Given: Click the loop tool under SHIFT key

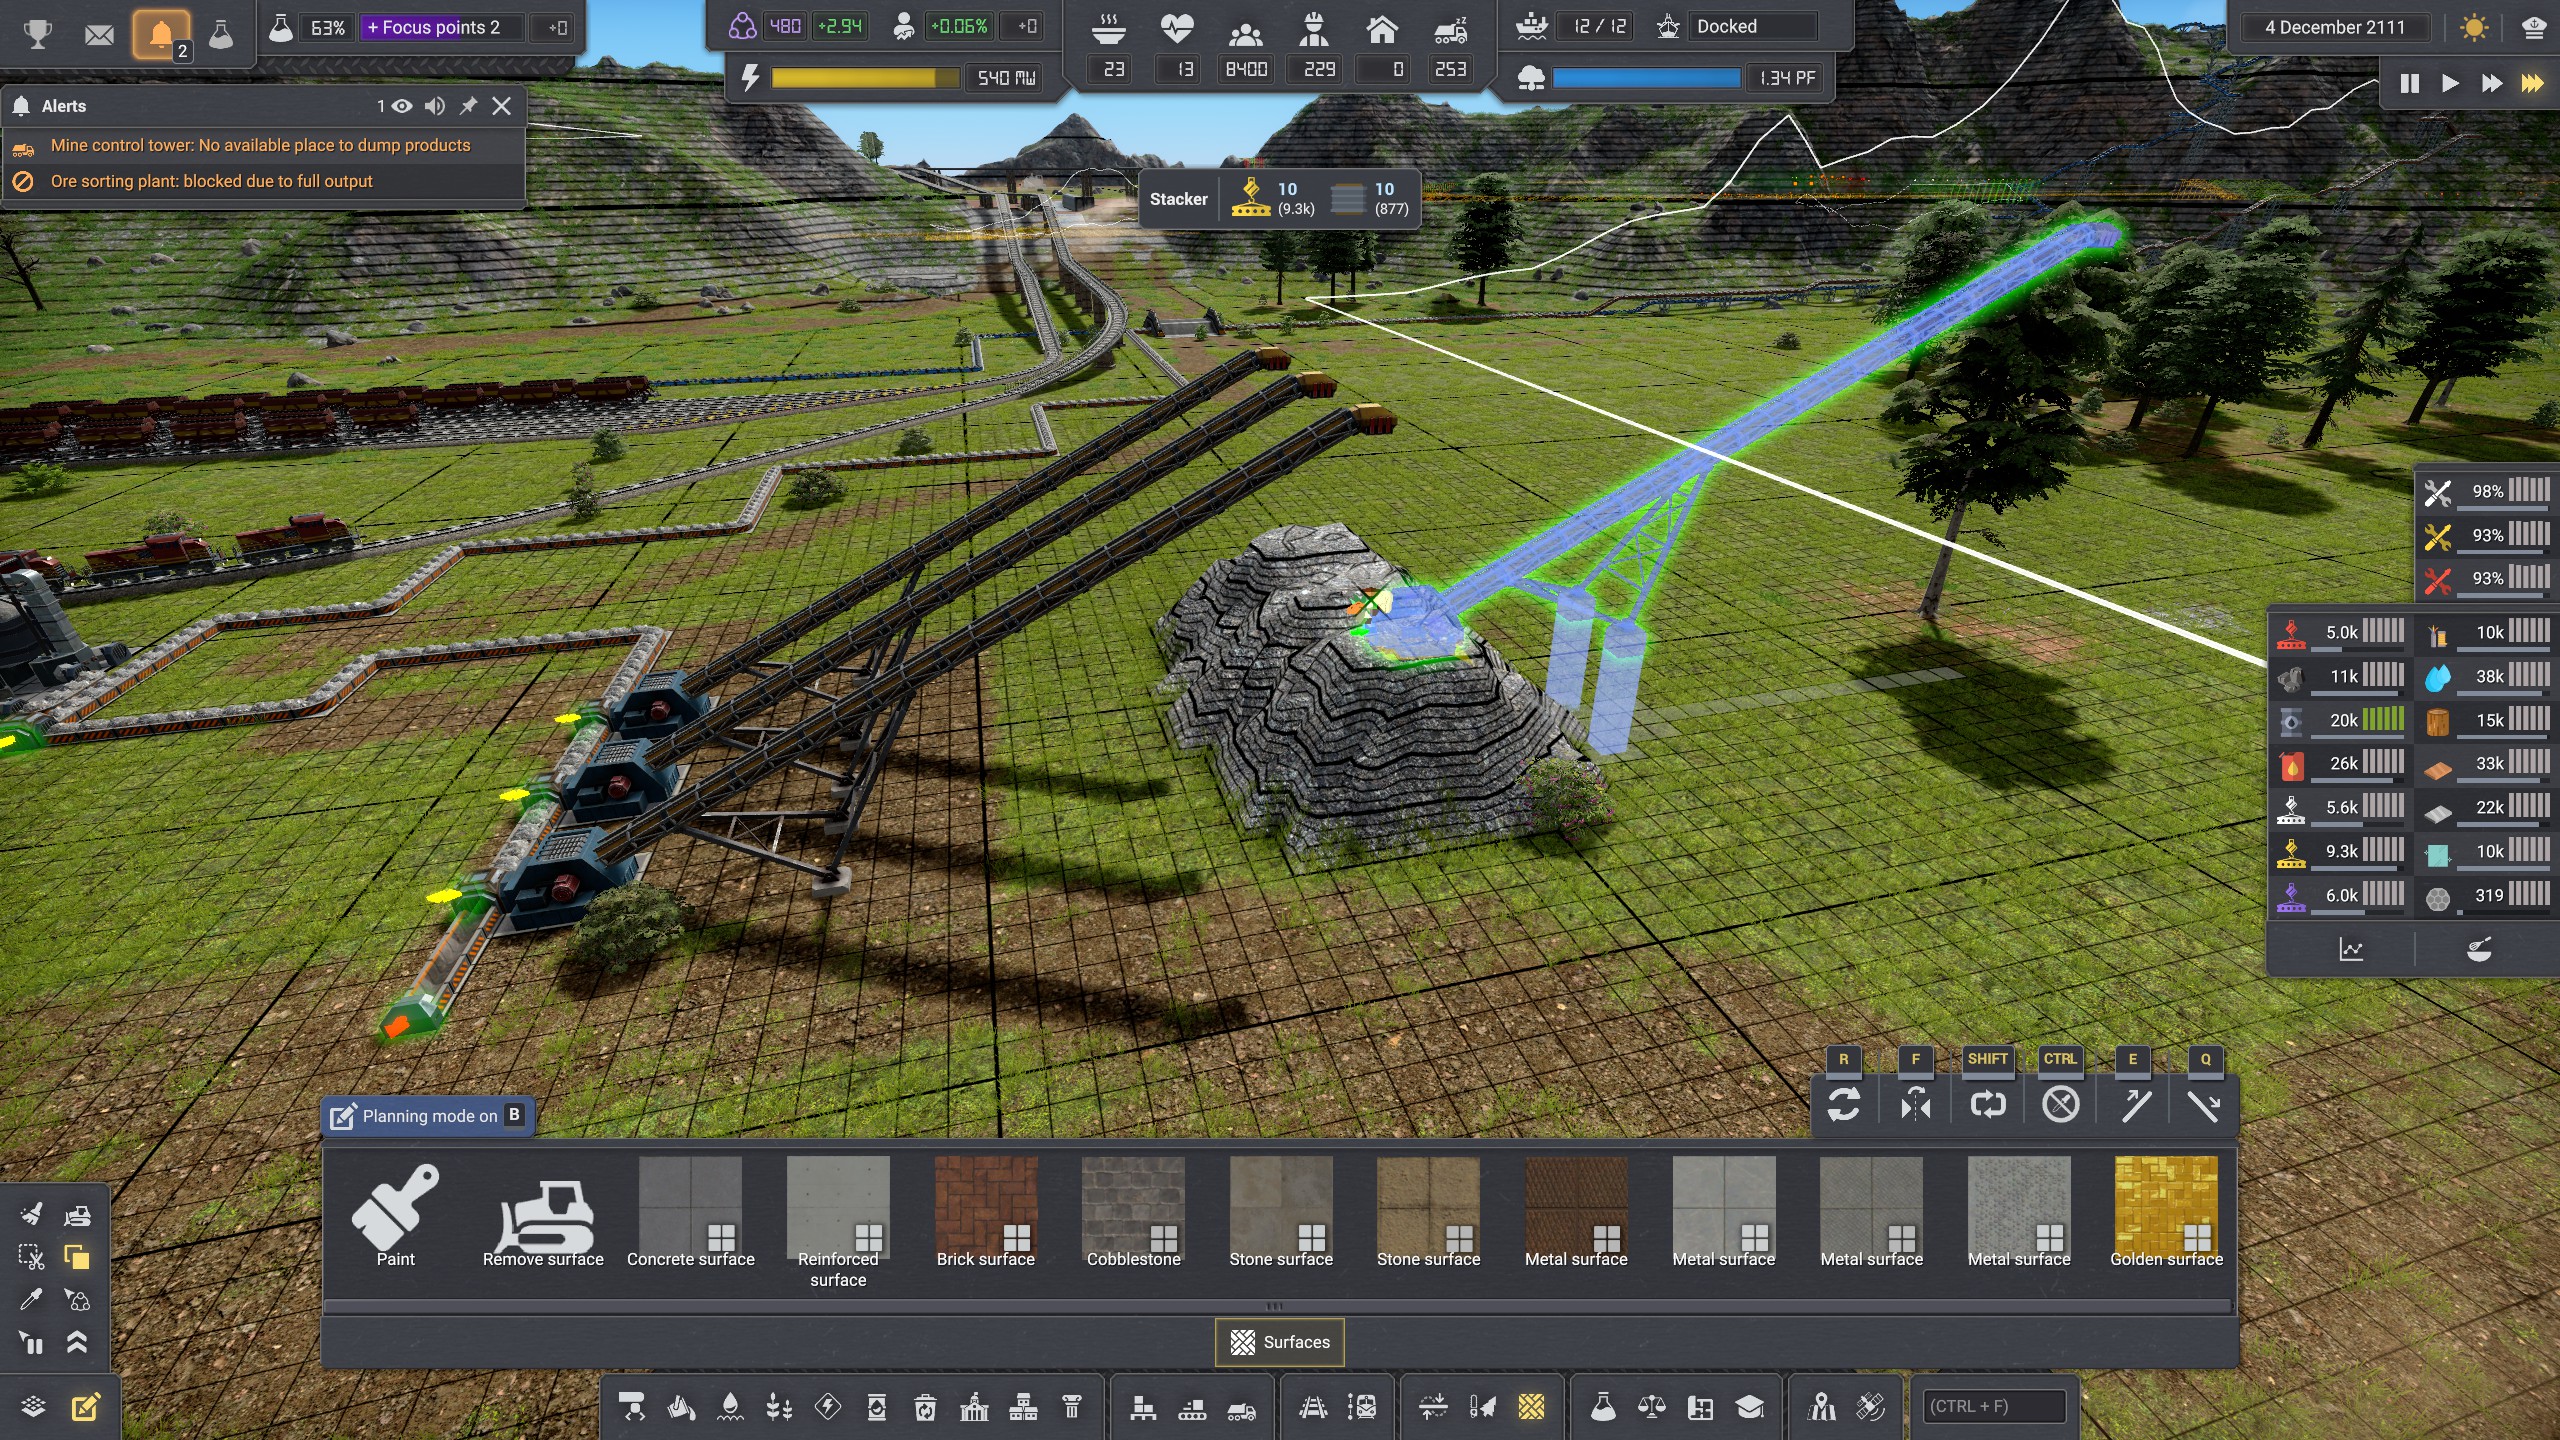Looking at the screenshot, I should coord(1988,1105).
